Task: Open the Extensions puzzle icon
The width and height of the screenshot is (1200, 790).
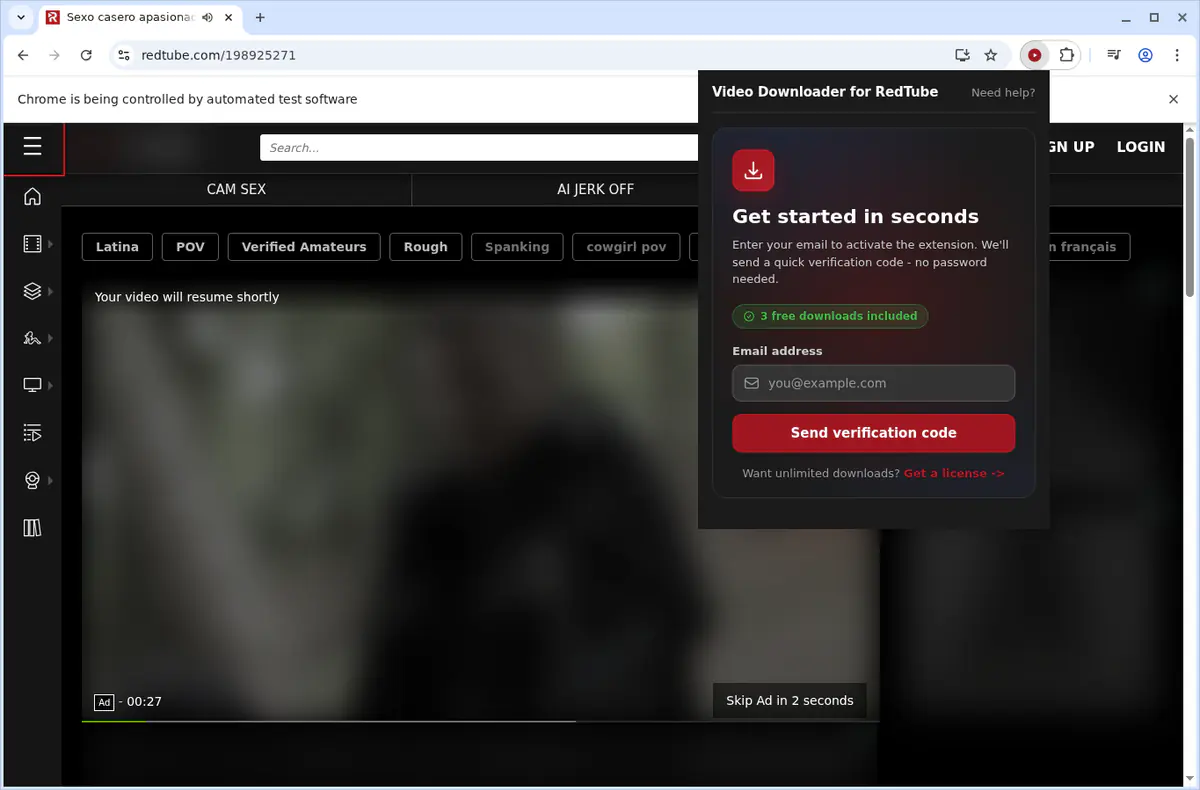Action: (1067, 56)
